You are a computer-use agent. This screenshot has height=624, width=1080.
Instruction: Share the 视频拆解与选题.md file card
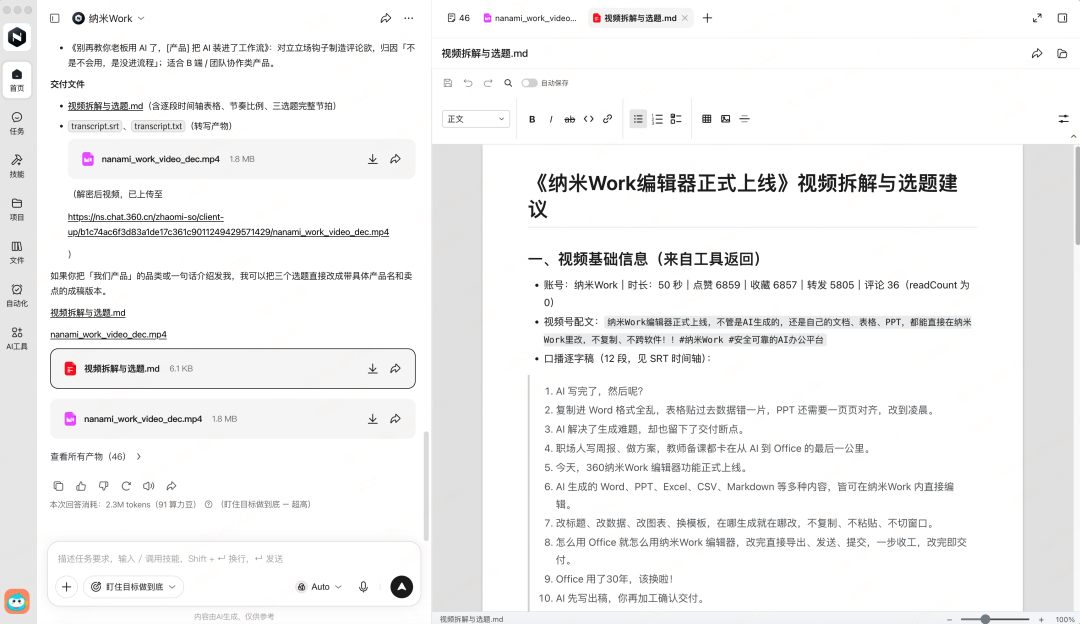tap(395, 368)
